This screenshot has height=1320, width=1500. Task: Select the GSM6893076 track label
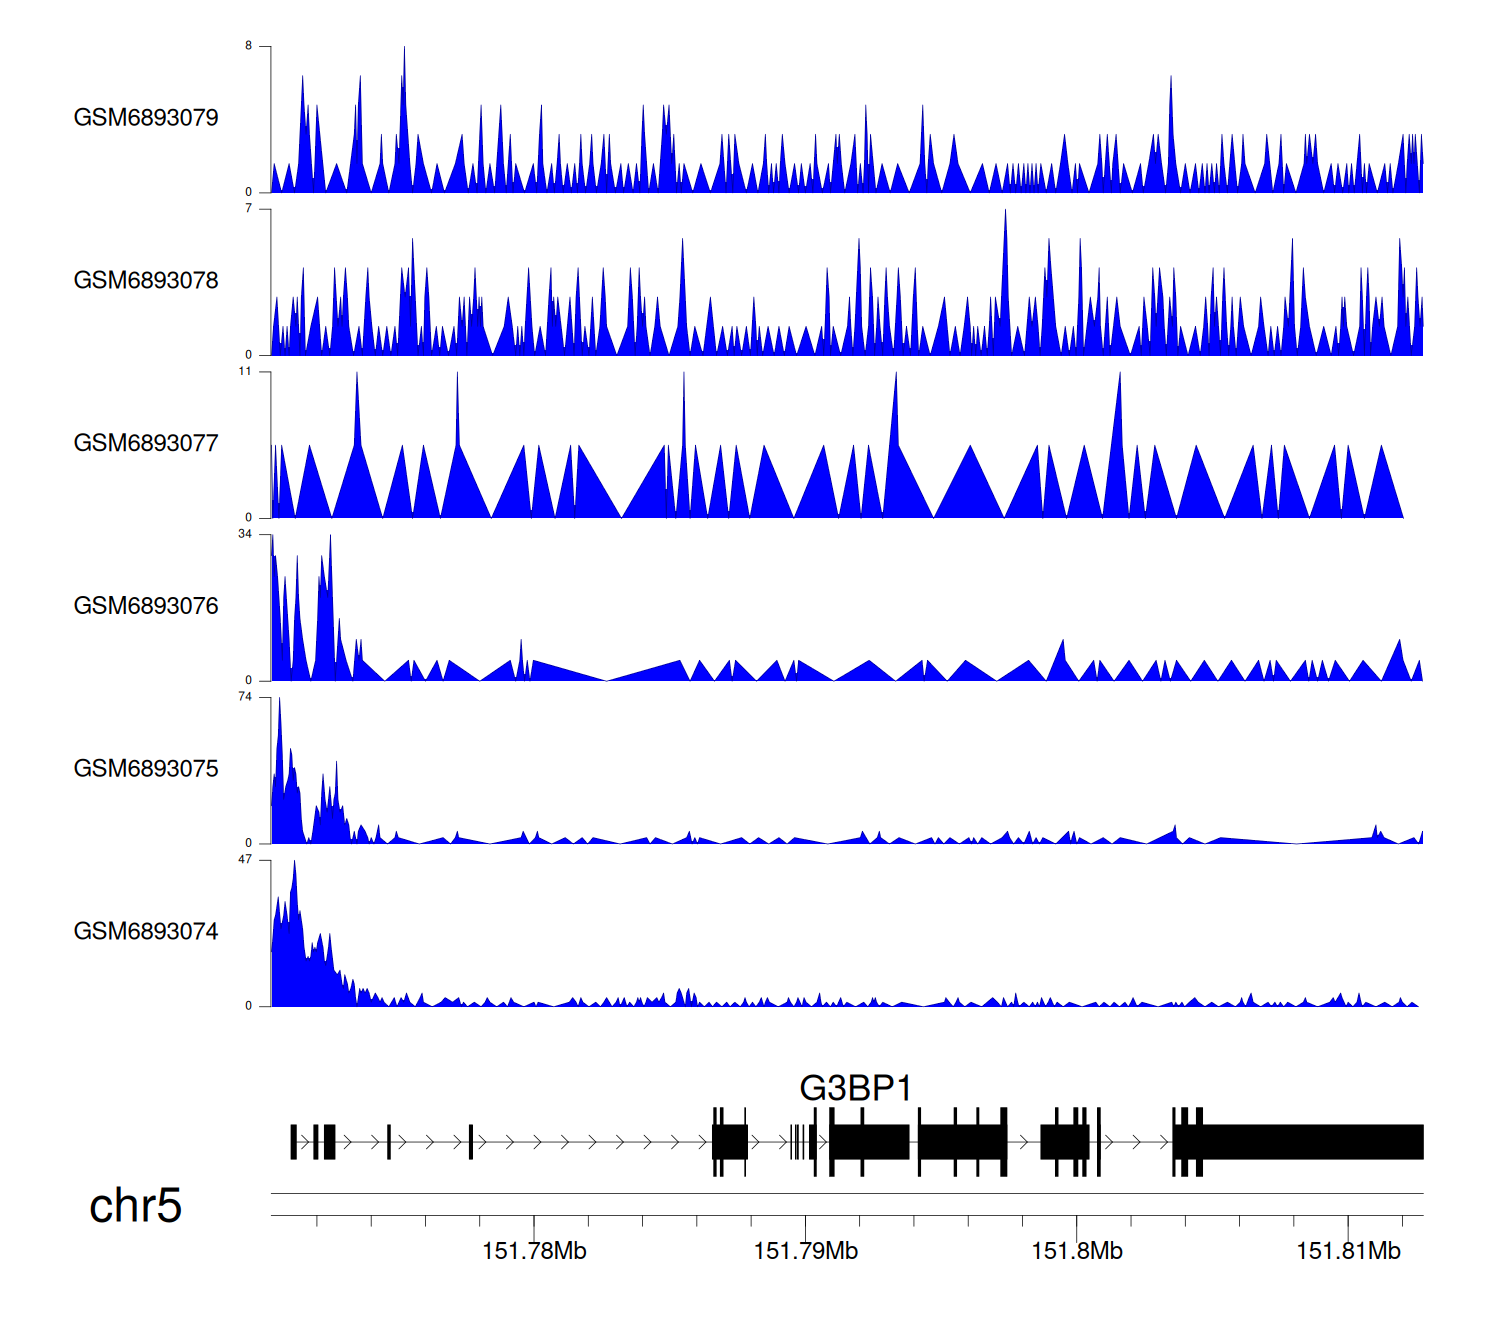coord(146,606)
